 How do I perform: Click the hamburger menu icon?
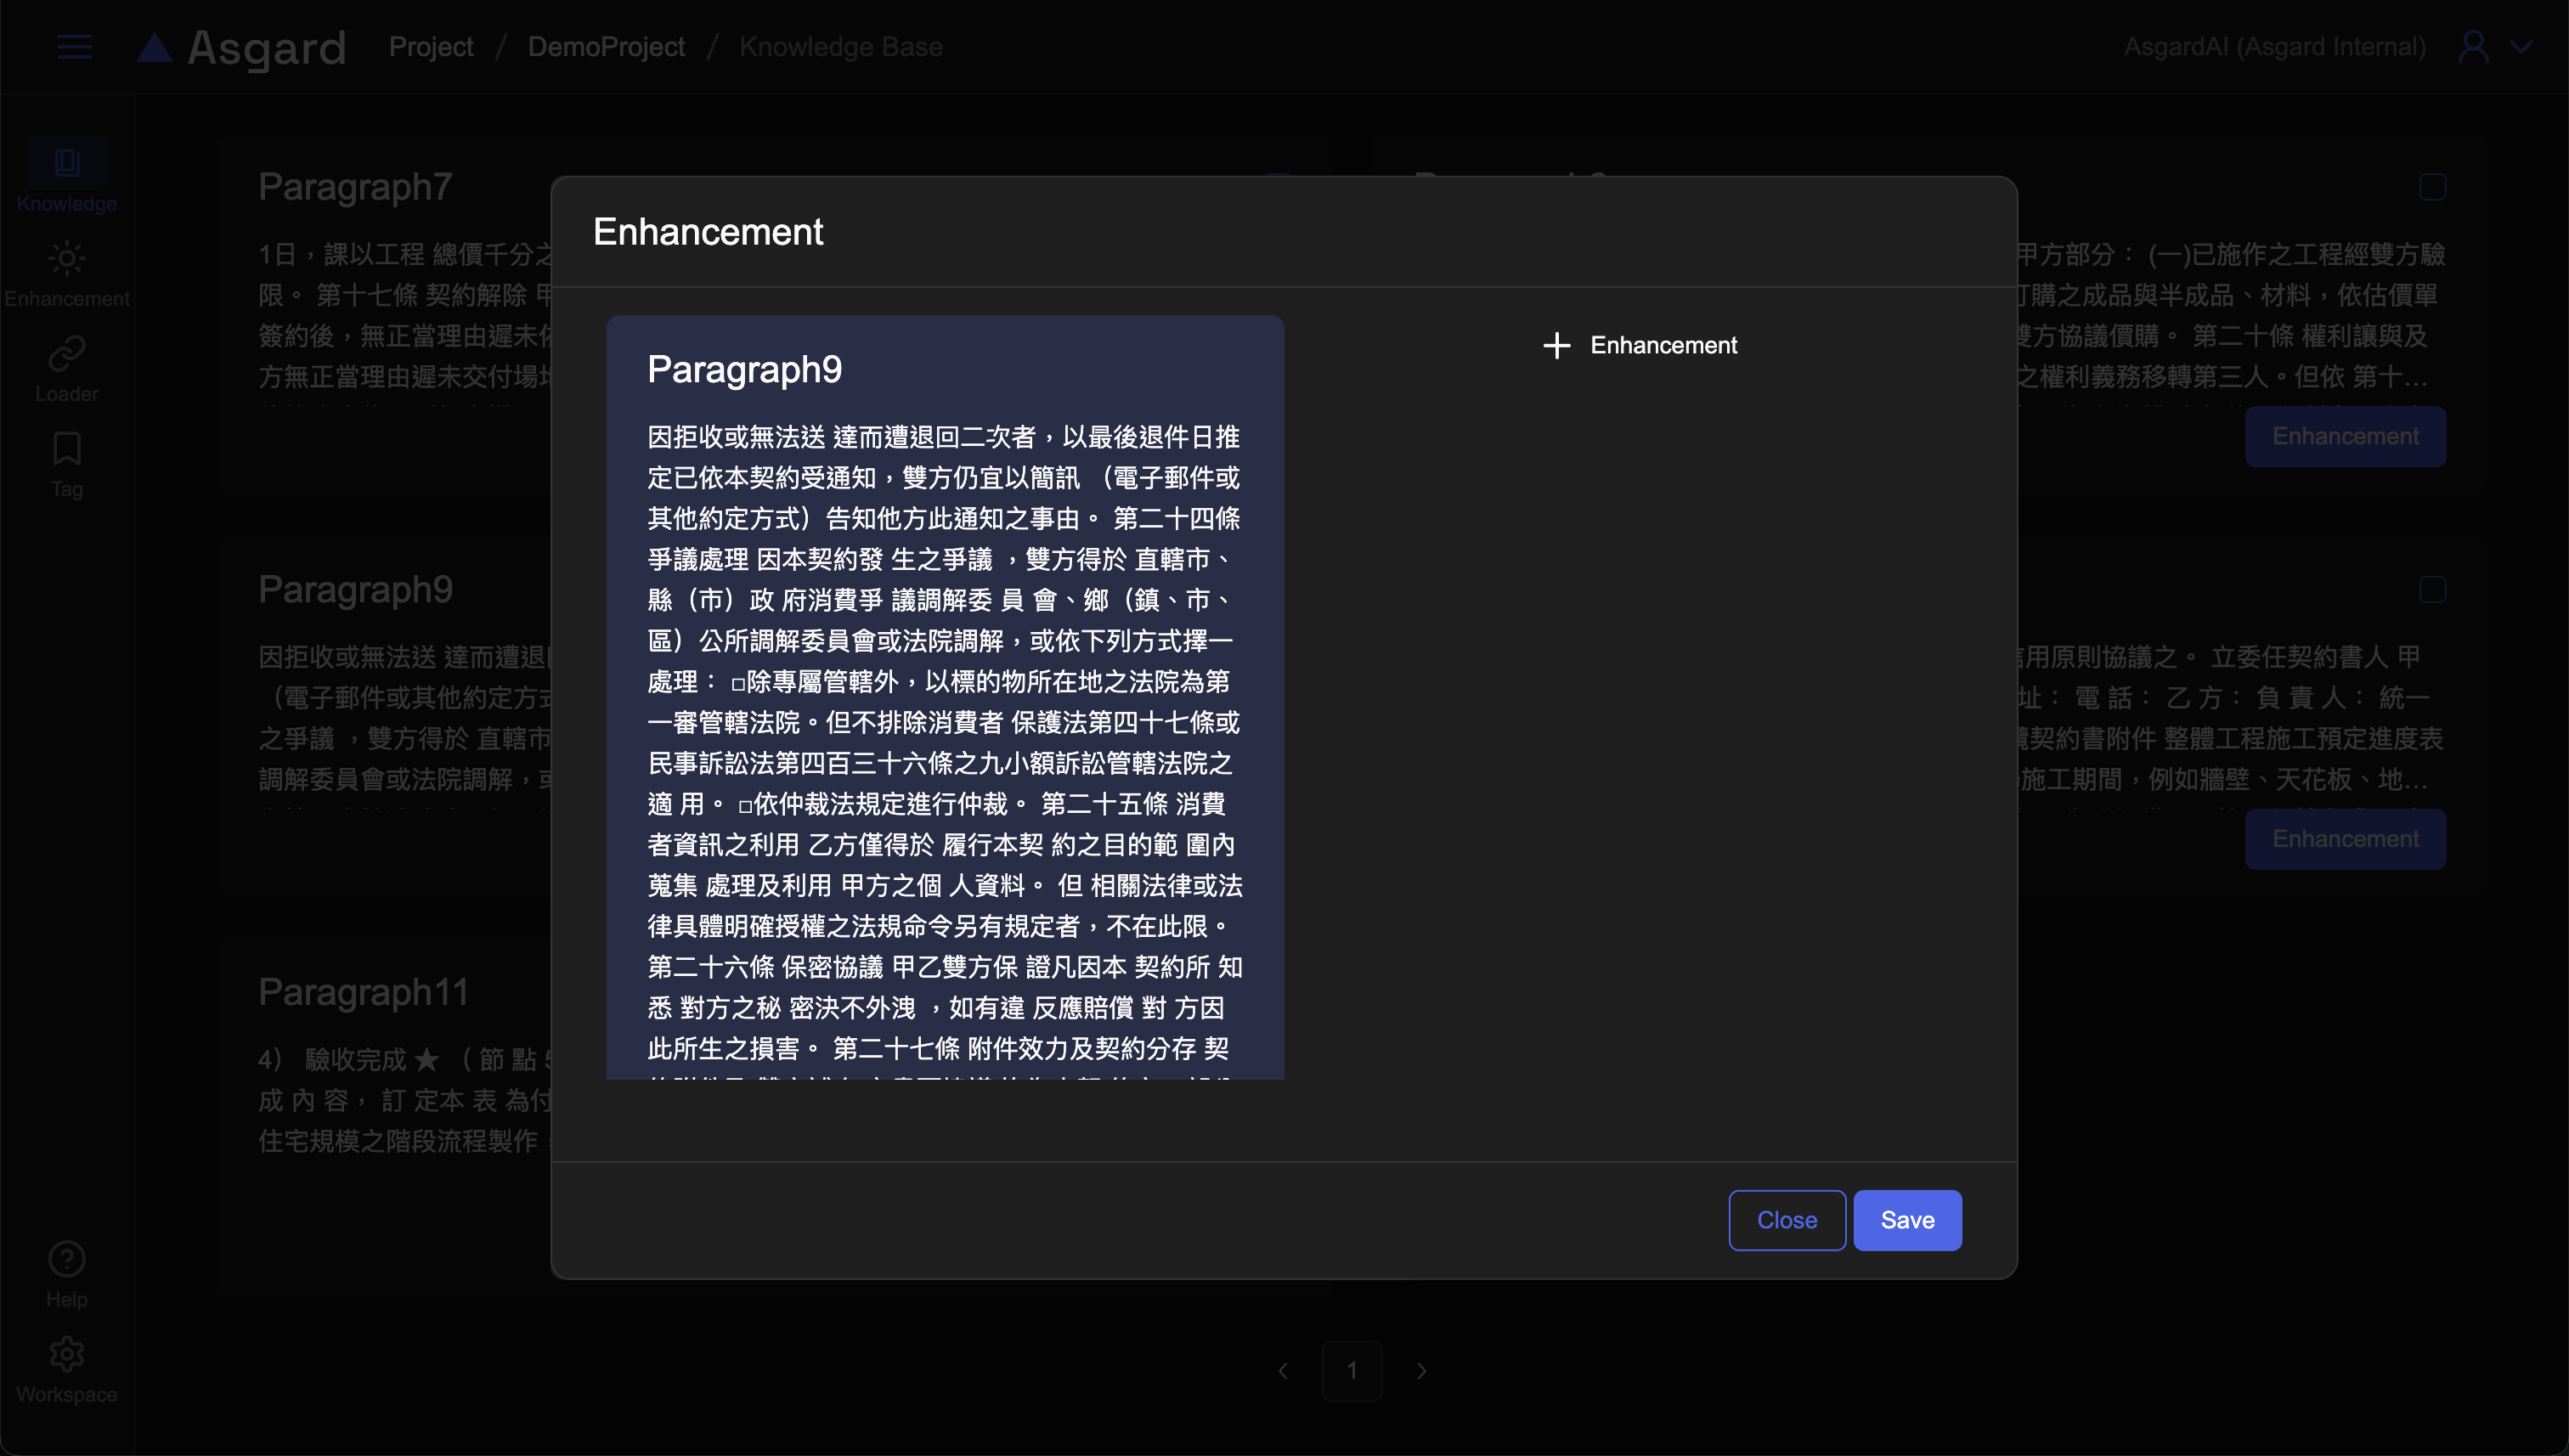pos(74,47)
